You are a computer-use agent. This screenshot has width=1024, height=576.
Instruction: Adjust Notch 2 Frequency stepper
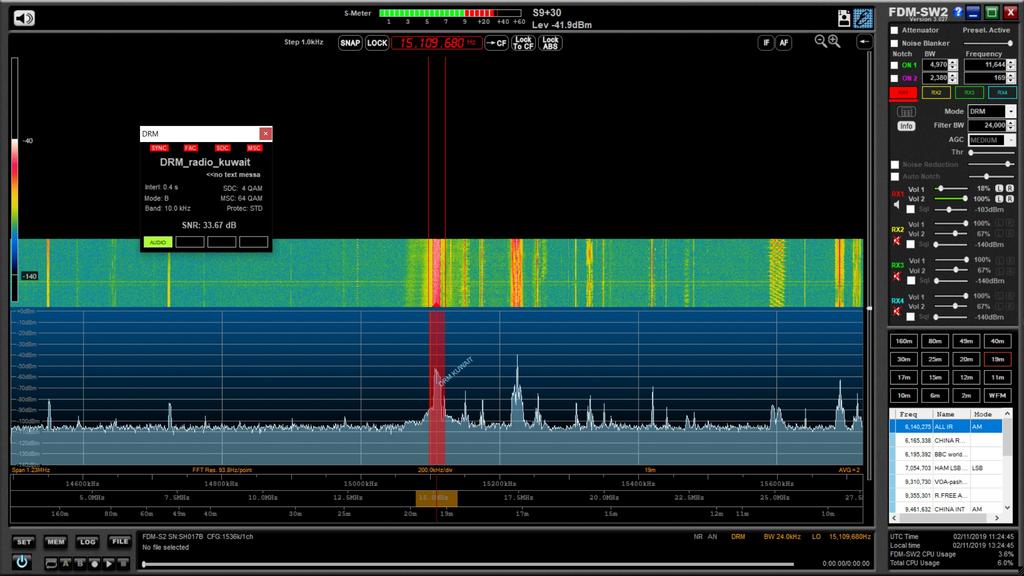[1012, 78]
